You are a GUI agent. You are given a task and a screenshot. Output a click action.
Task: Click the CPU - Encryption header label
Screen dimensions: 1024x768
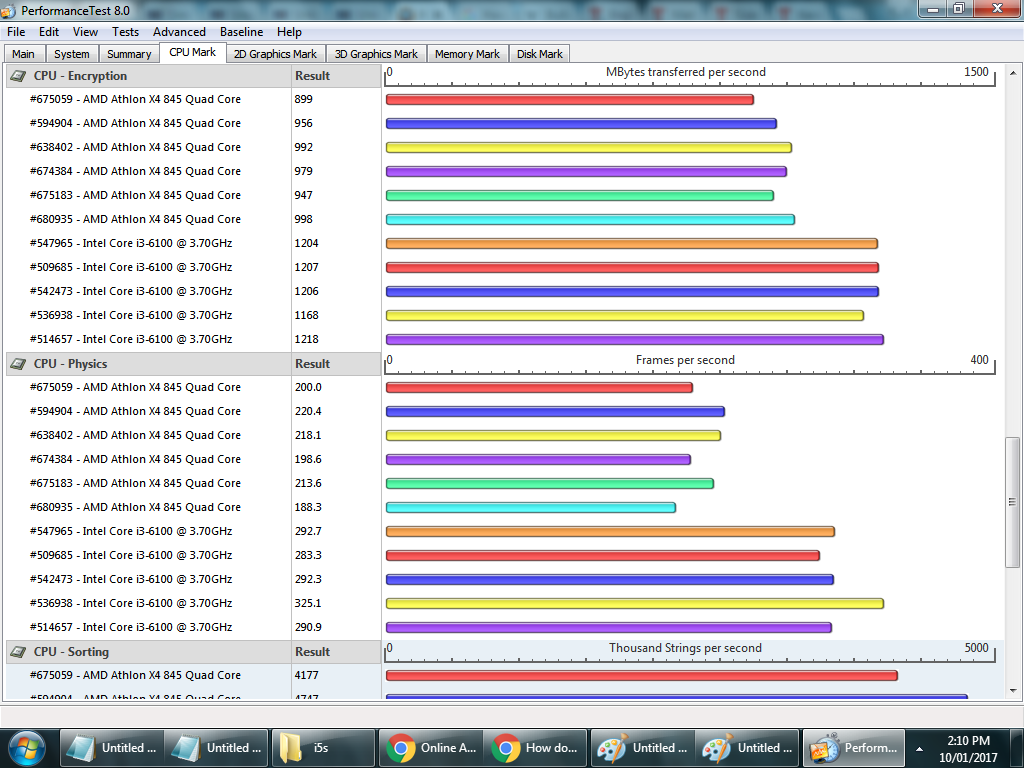[80, 76]
